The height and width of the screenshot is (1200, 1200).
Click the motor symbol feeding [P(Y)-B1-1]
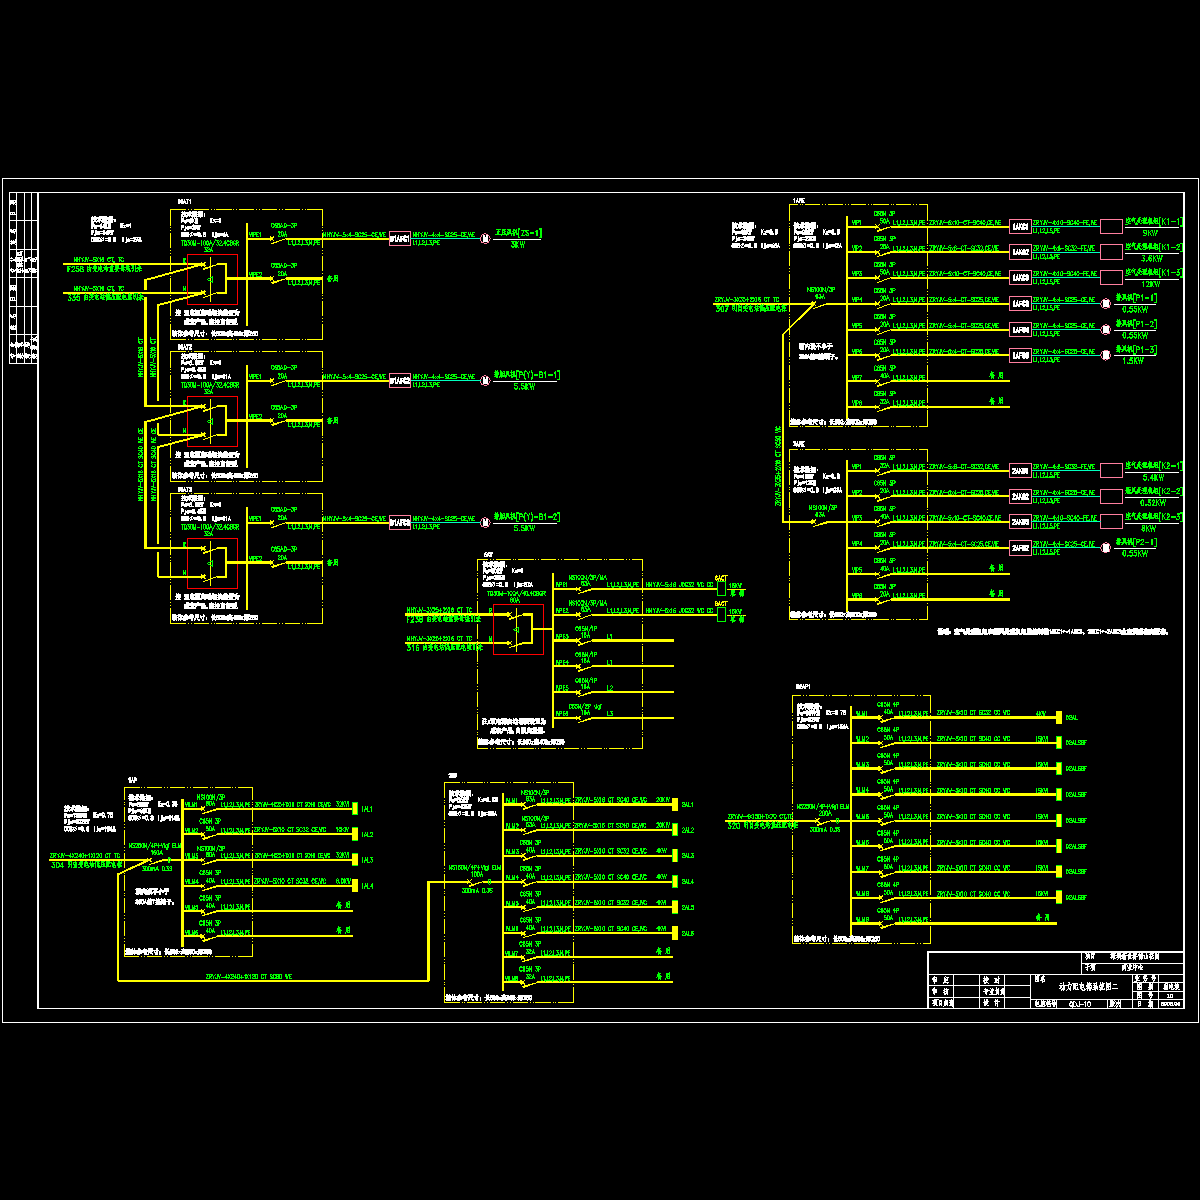tap(486, 379)
